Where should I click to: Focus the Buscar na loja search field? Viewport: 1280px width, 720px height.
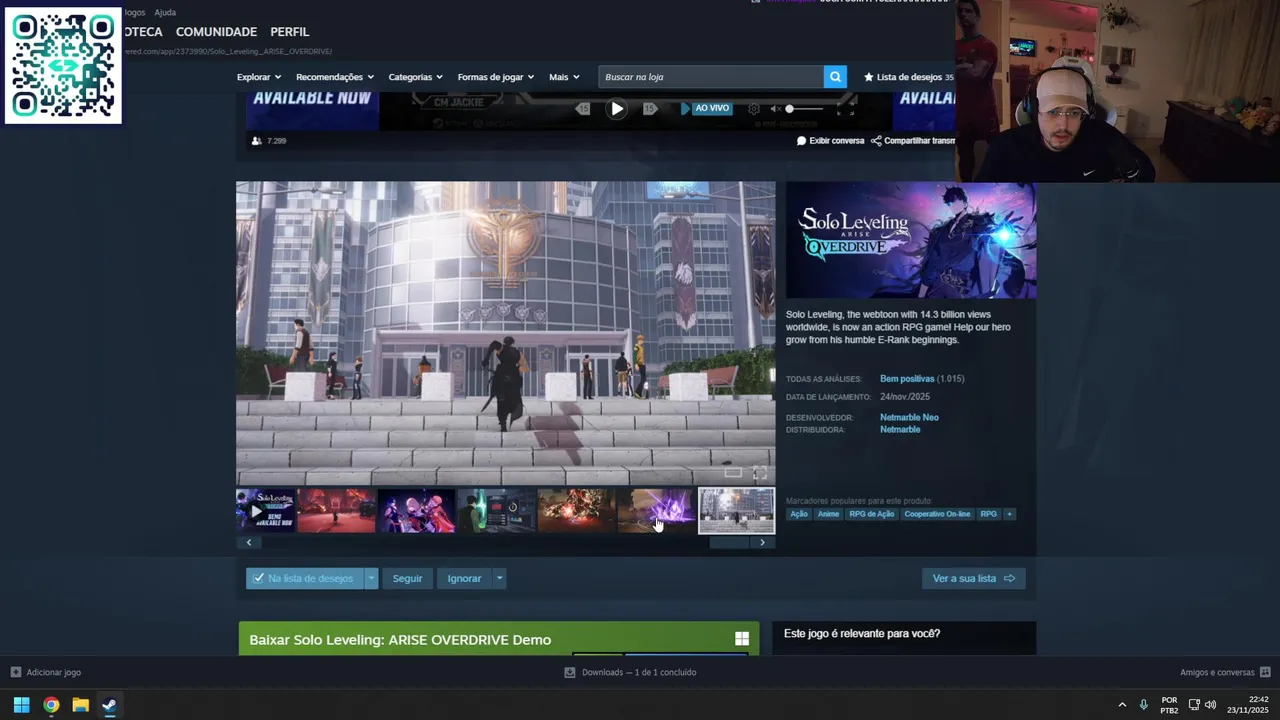pos(711,77)
